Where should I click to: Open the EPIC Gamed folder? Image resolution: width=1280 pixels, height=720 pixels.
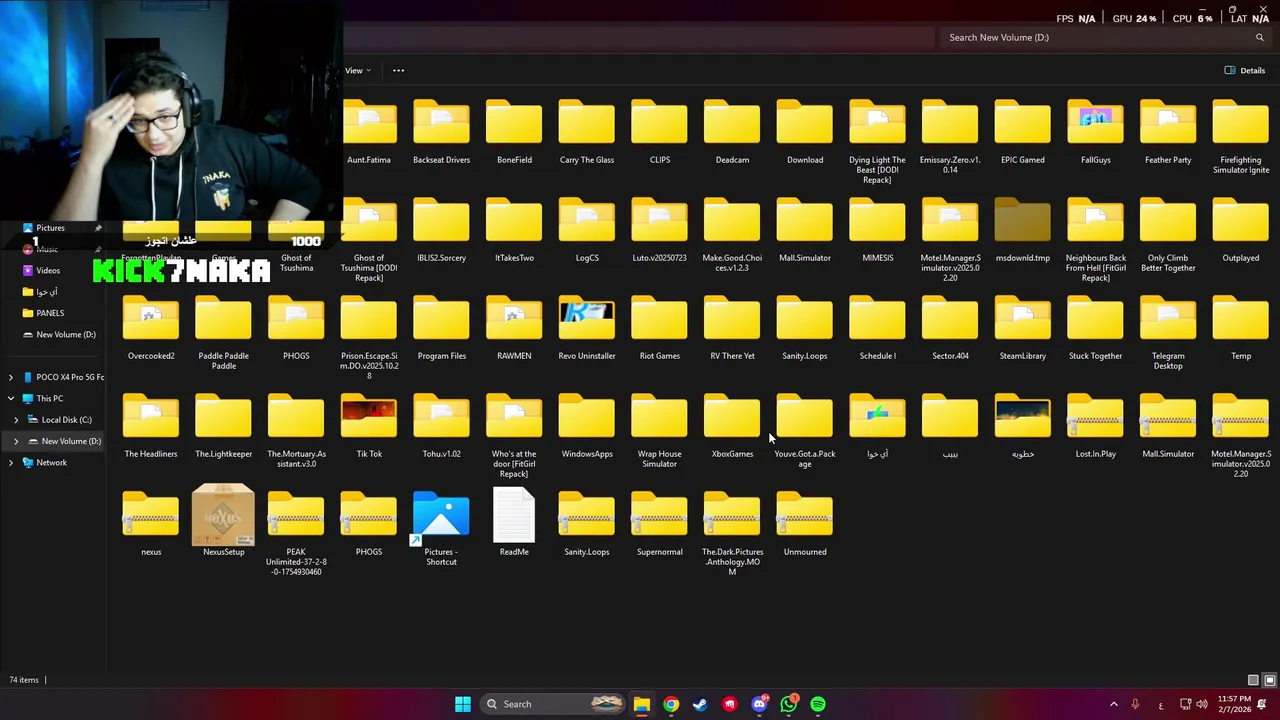pyautogui.click(x=1023, y=132)
